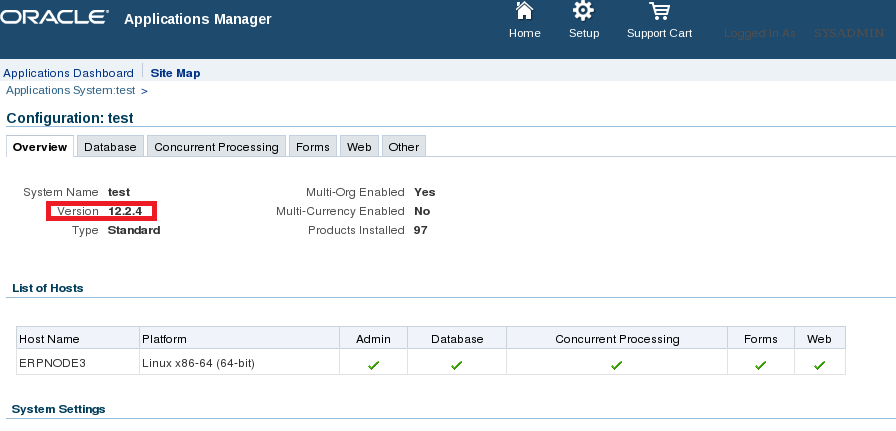Click the SYSADMIN username text

point(849,33)
